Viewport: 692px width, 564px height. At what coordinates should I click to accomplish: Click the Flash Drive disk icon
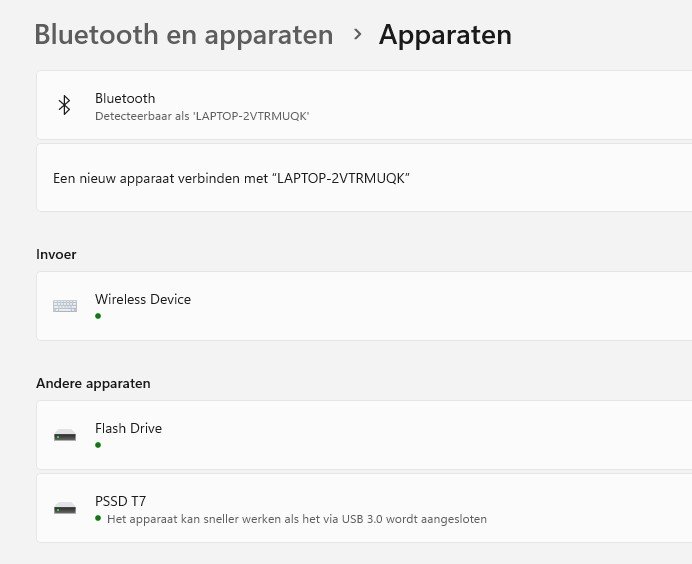pos(65,435)
